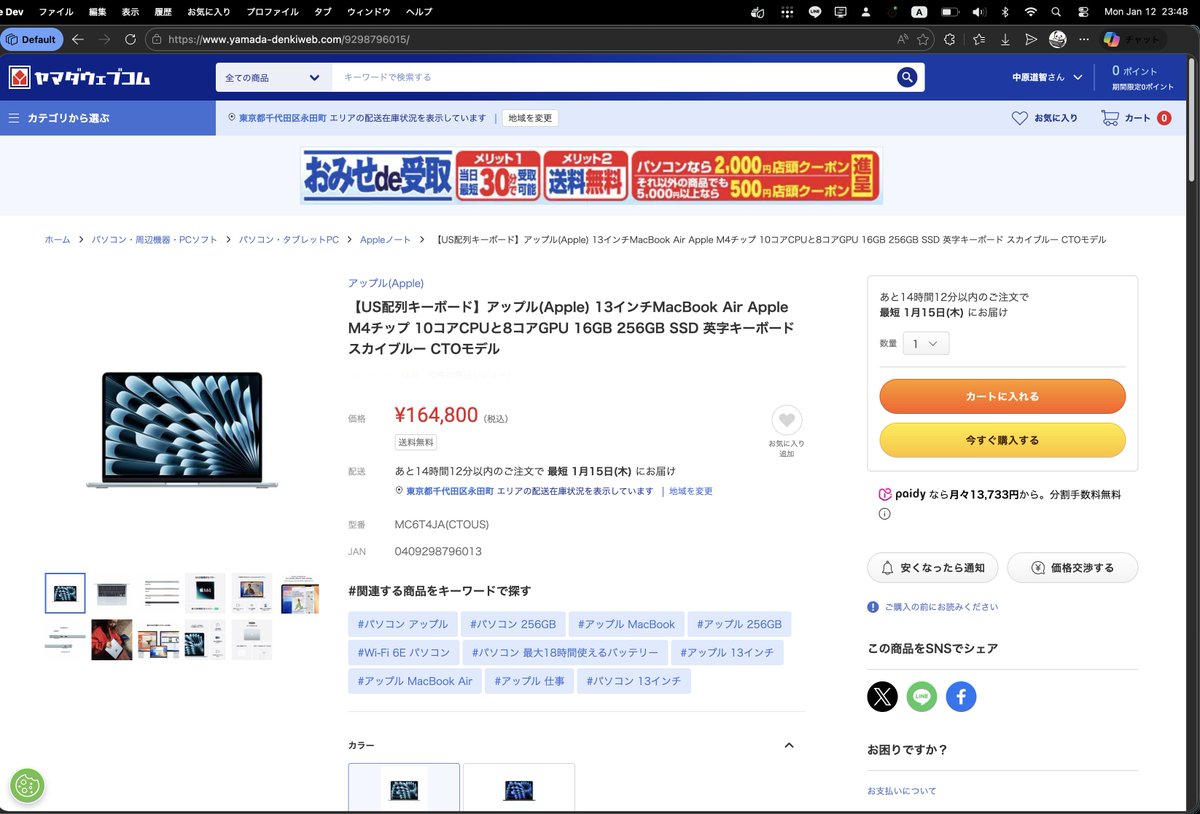Image resolution: width=1200 pixels, height=814 pixels.
Task: Share on X with the X icon
Action: (x=882, y=697)
